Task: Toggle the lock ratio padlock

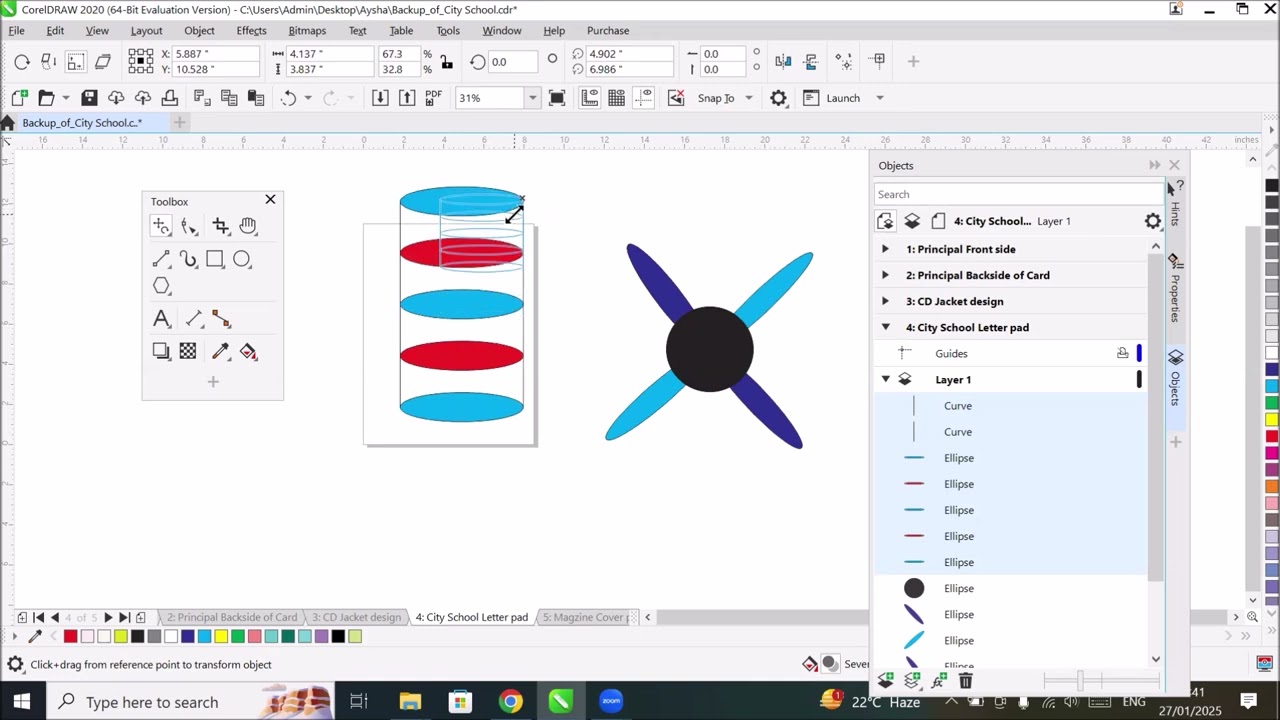Action: click(x=446, y=62)
